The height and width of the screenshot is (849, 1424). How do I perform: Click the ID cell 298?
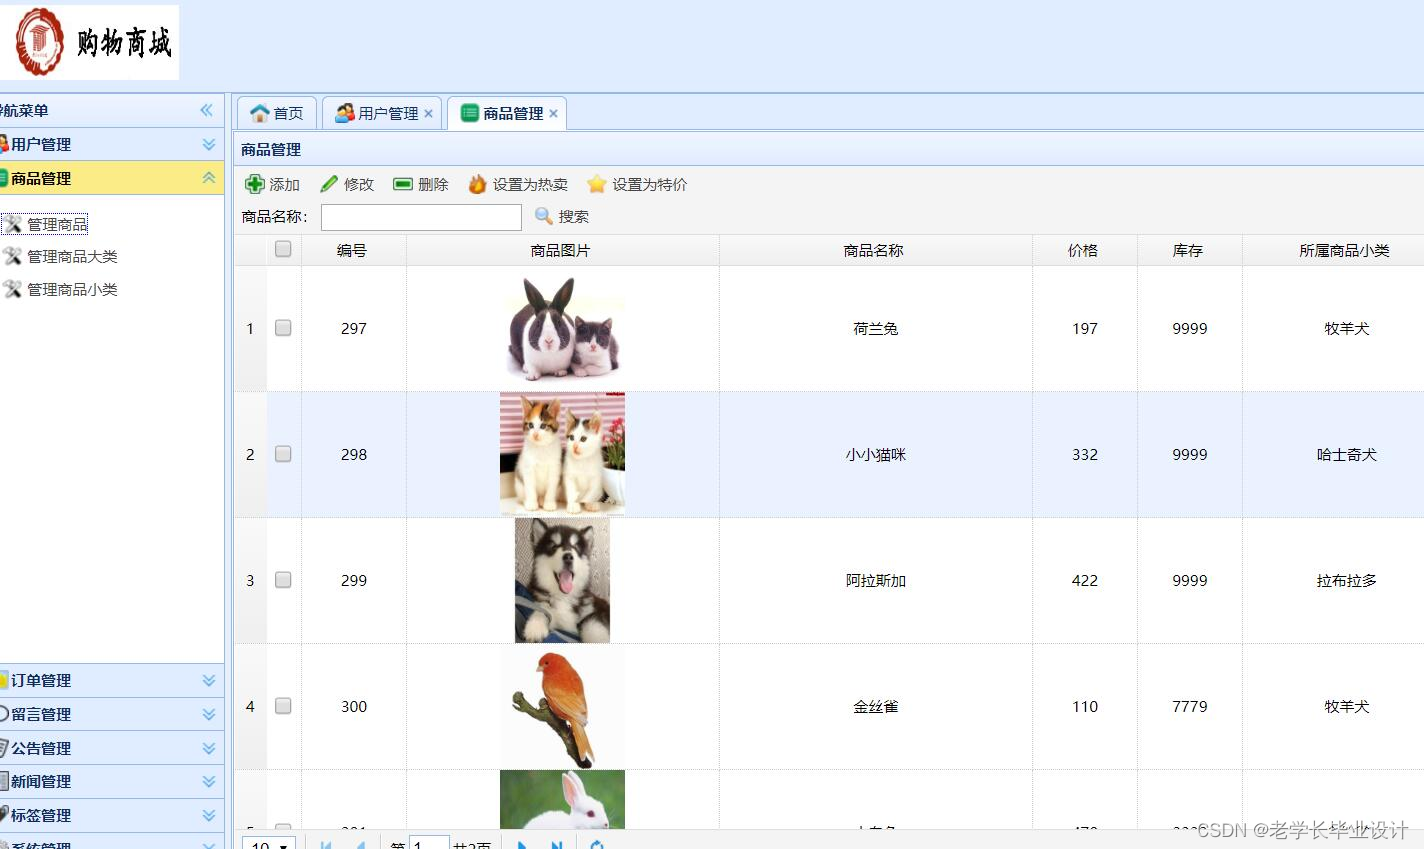click(354, 454)
